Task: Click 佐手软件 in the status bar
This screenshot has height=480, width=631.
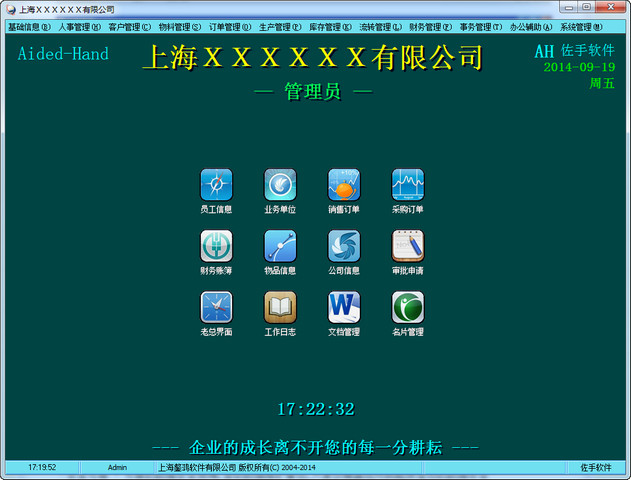Action: pyautogui.click(x=596, y=468)
